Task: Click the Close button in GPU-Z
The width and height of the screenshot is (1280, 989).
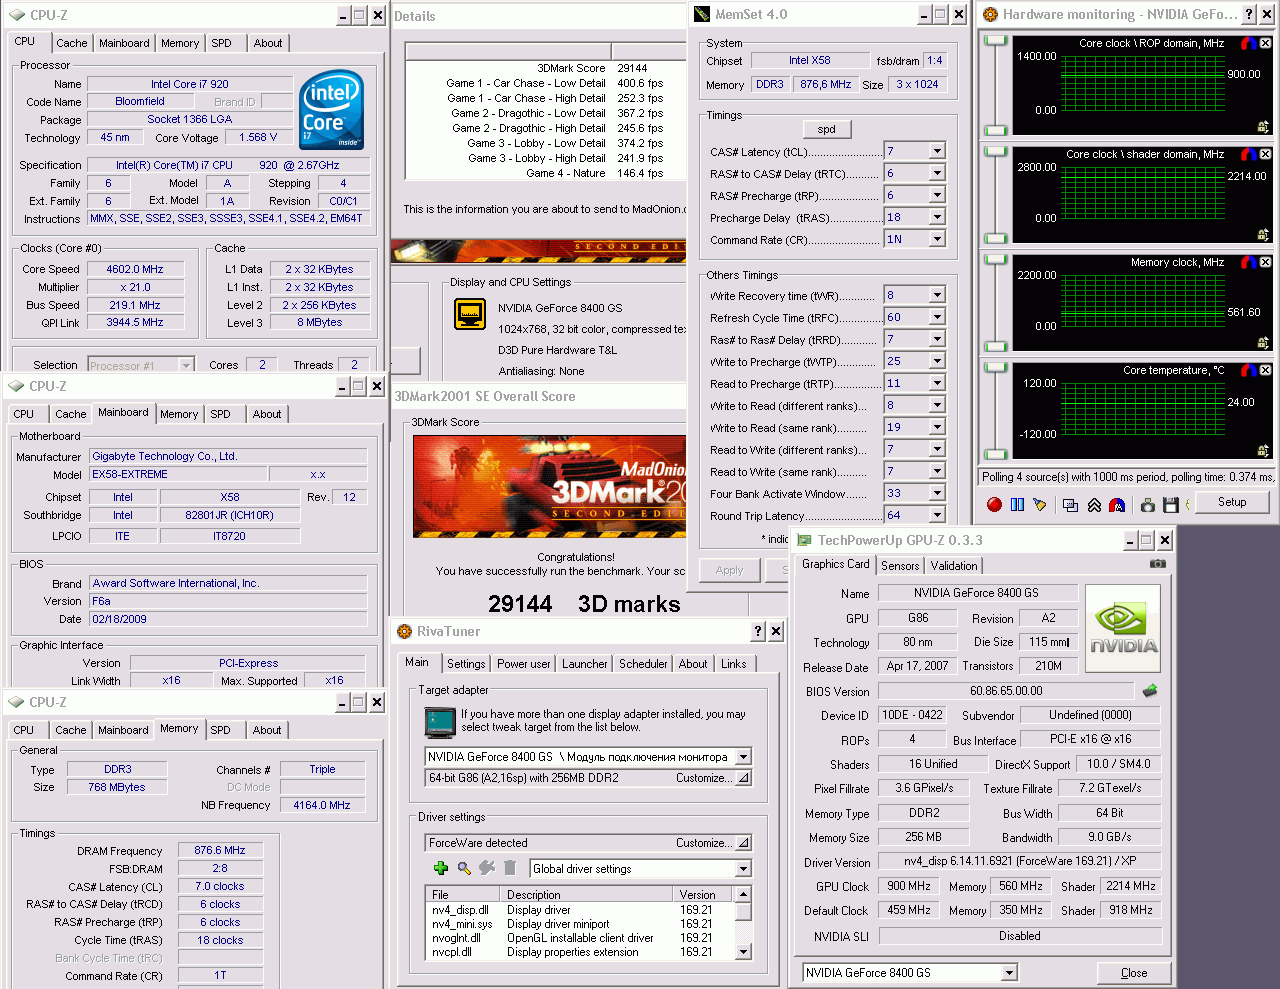Action: [x=1134, y=973]
